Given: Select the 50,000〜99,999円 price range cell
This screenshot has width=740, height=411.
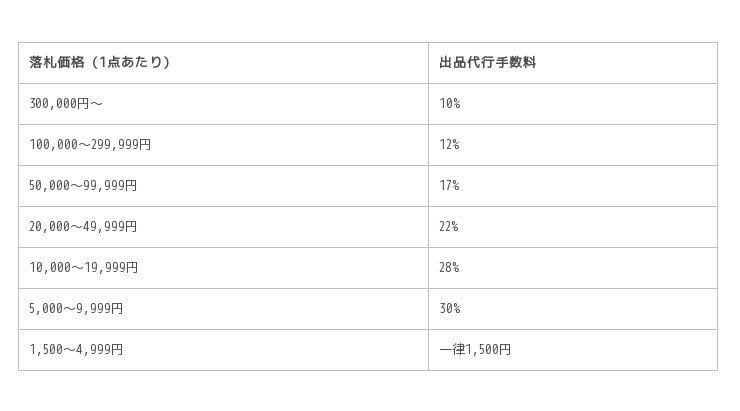Looking at the screenshot, I should click(x=83, y=186).
